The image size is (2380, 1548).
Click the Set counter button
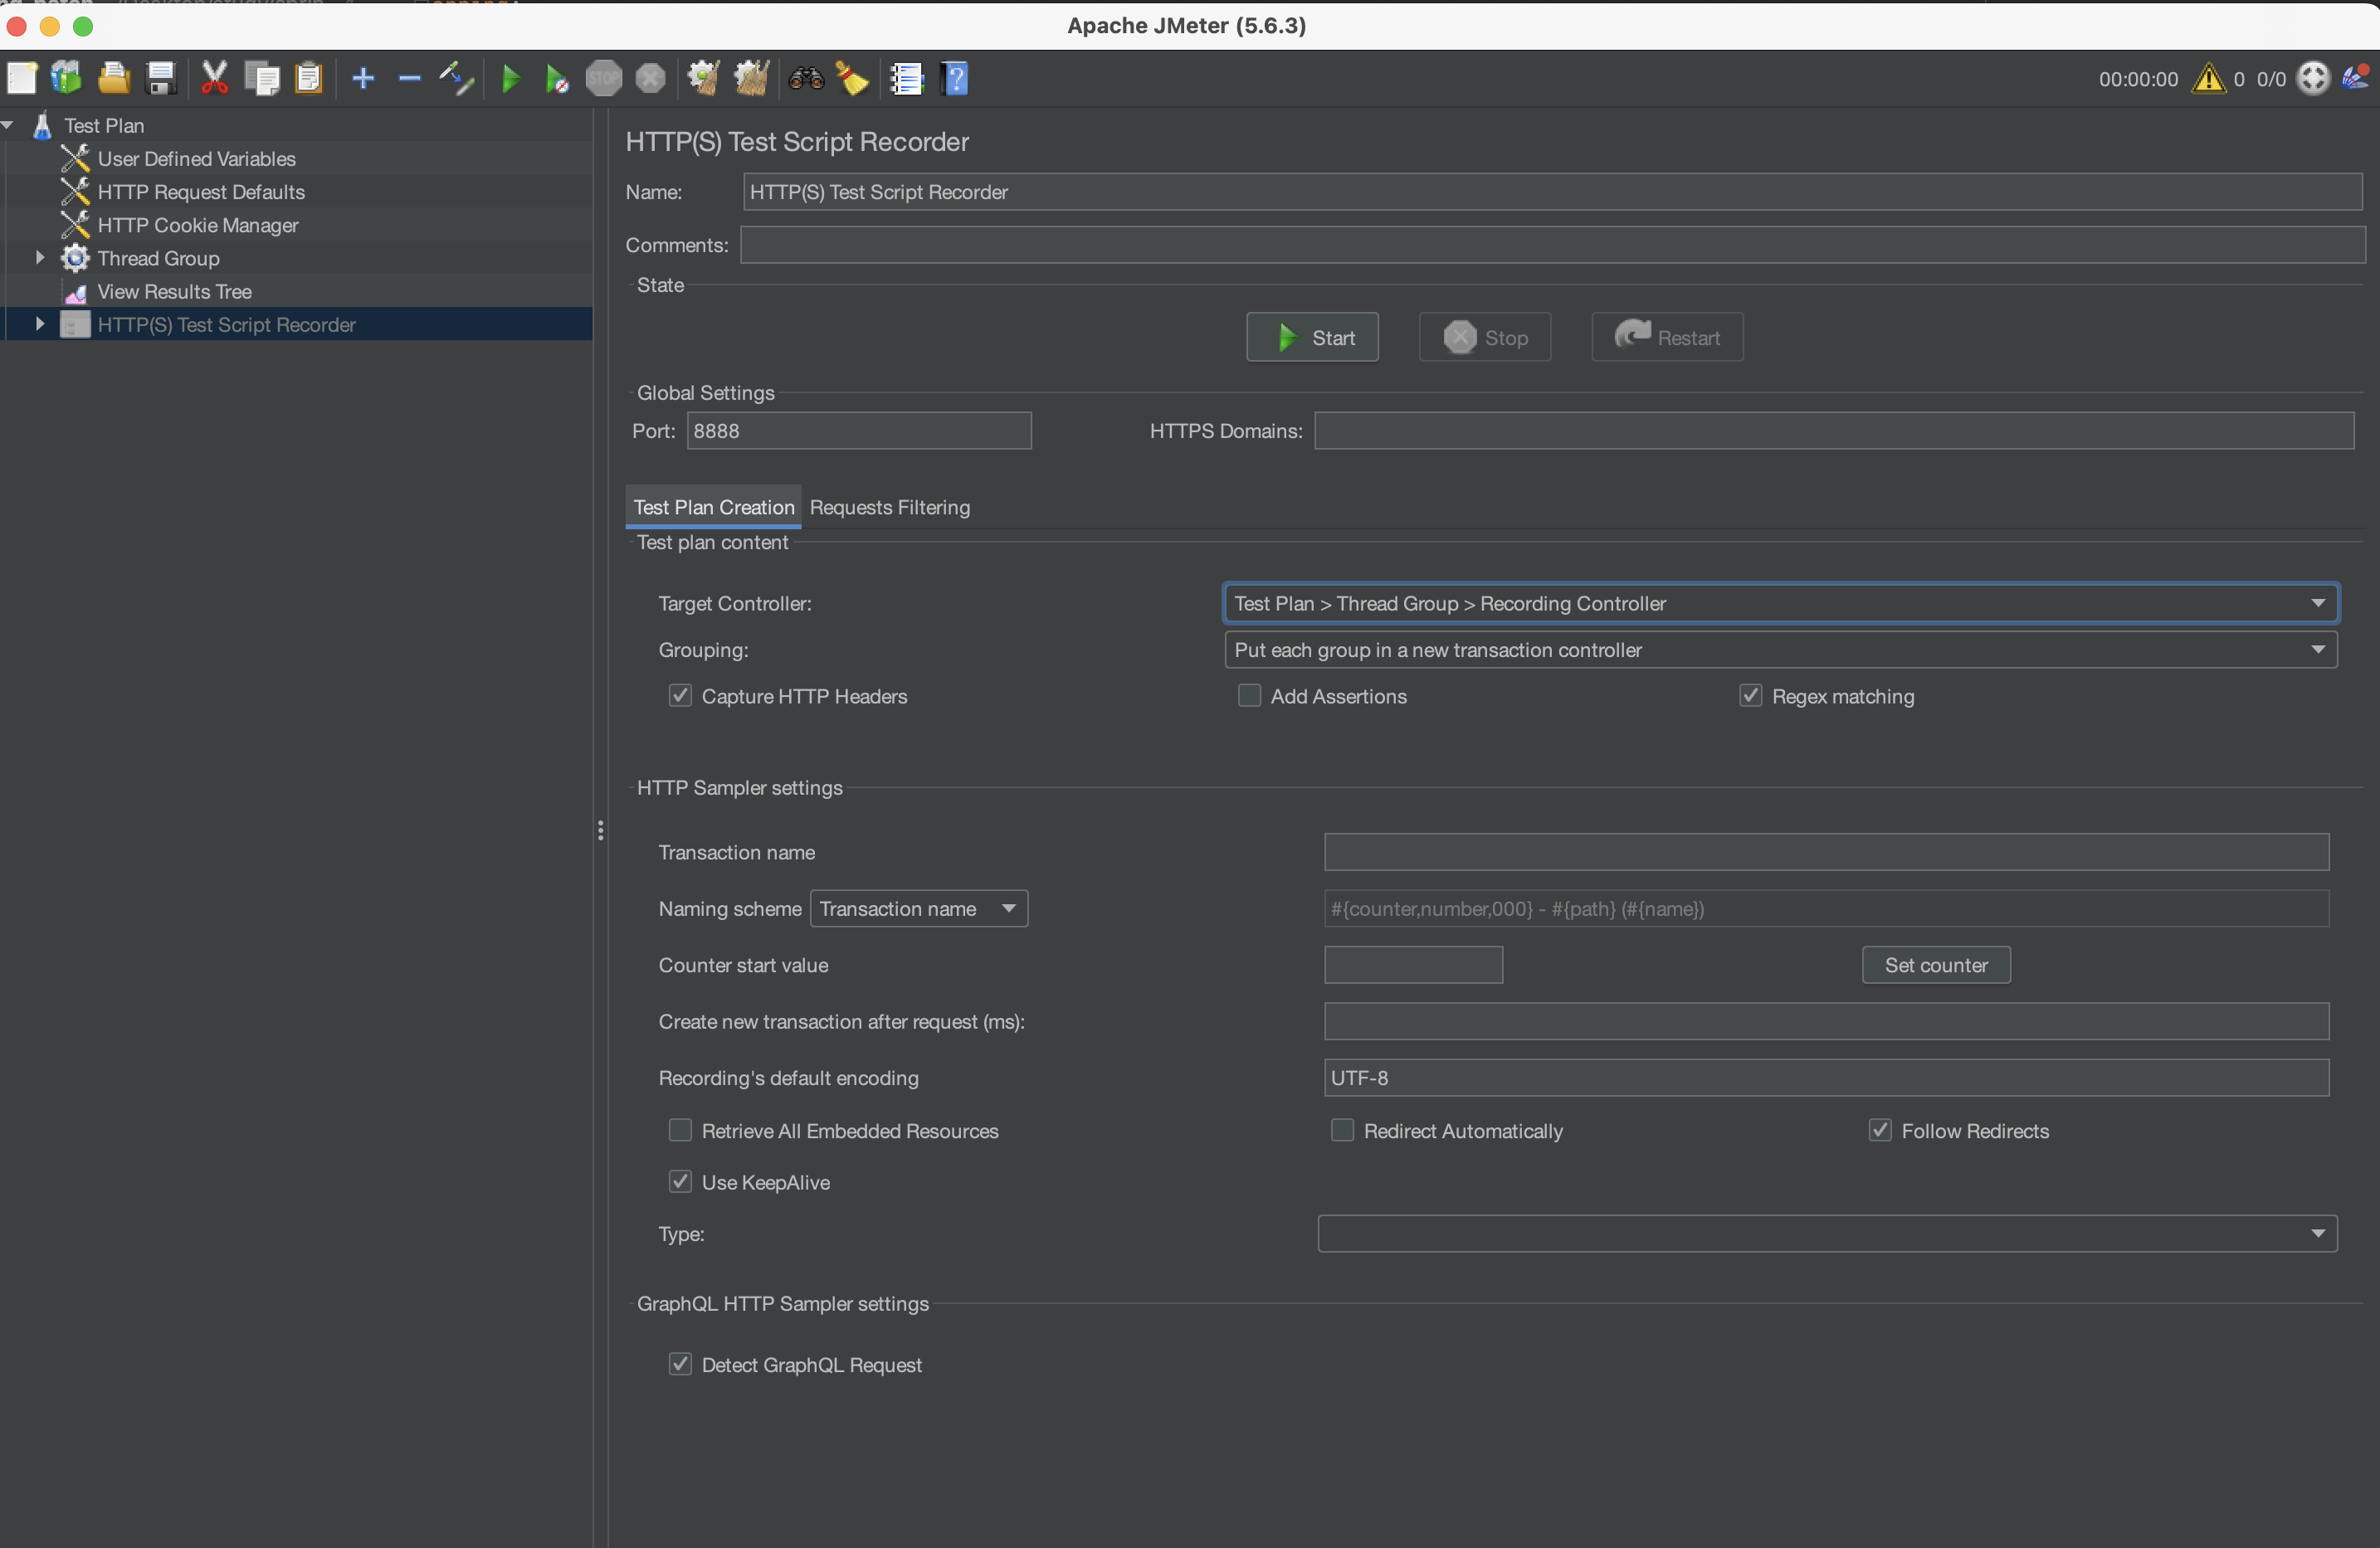[x=1935, y=965]
